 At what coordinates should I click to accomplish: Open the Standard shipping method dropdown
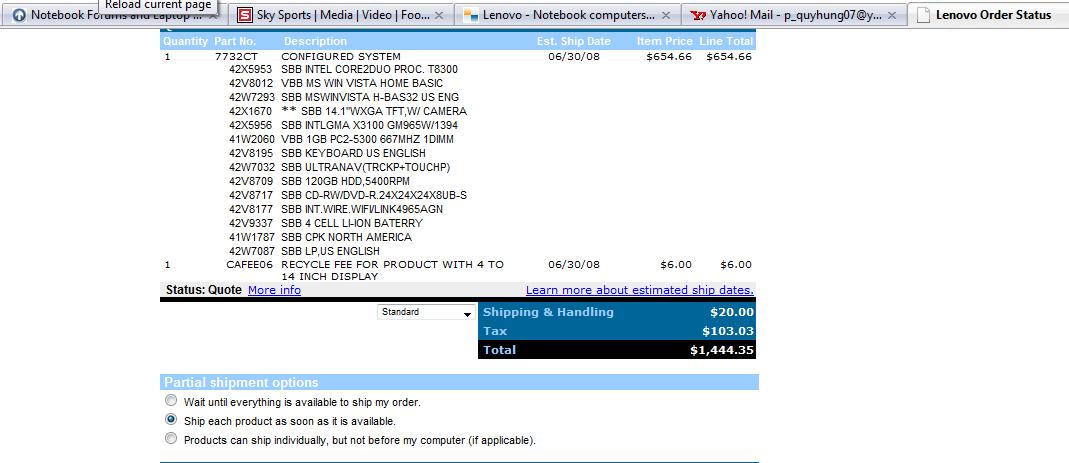pos(426,312)
